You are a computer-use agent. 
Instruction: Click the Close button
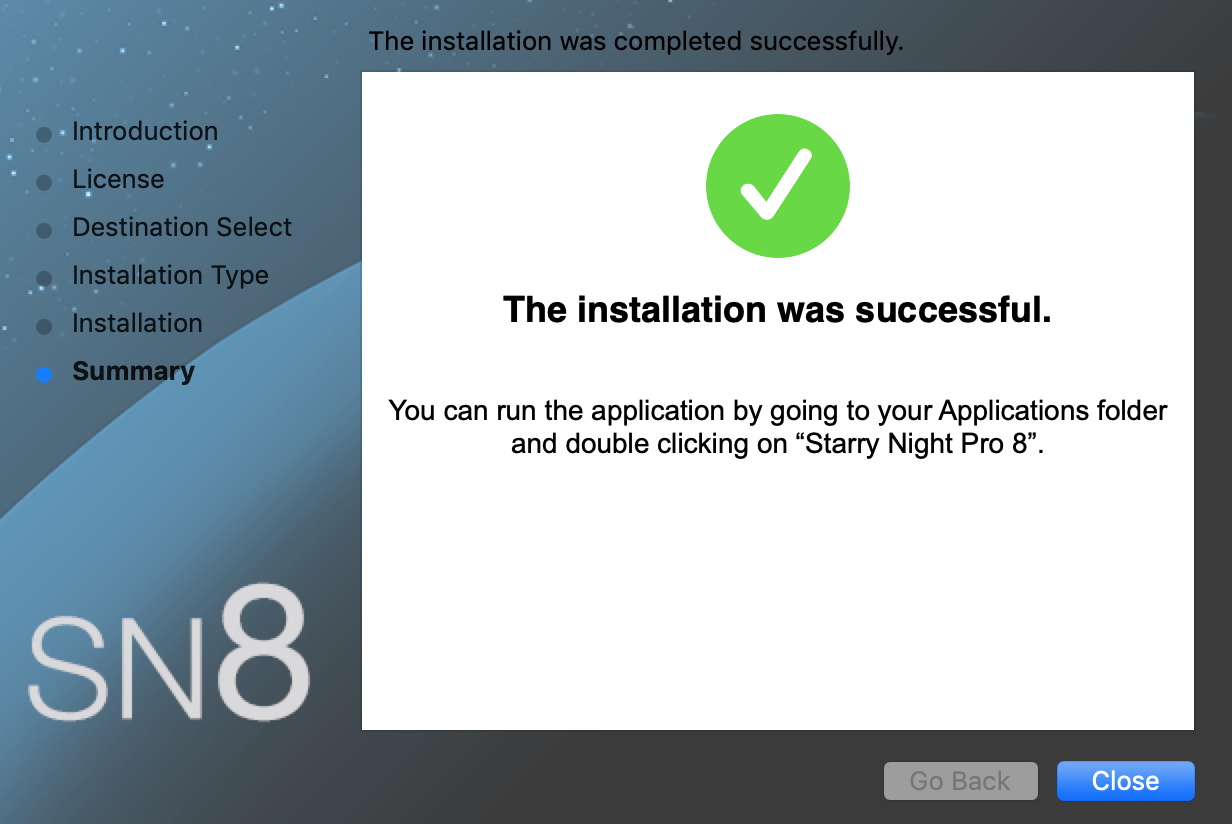pos(1125,781)
